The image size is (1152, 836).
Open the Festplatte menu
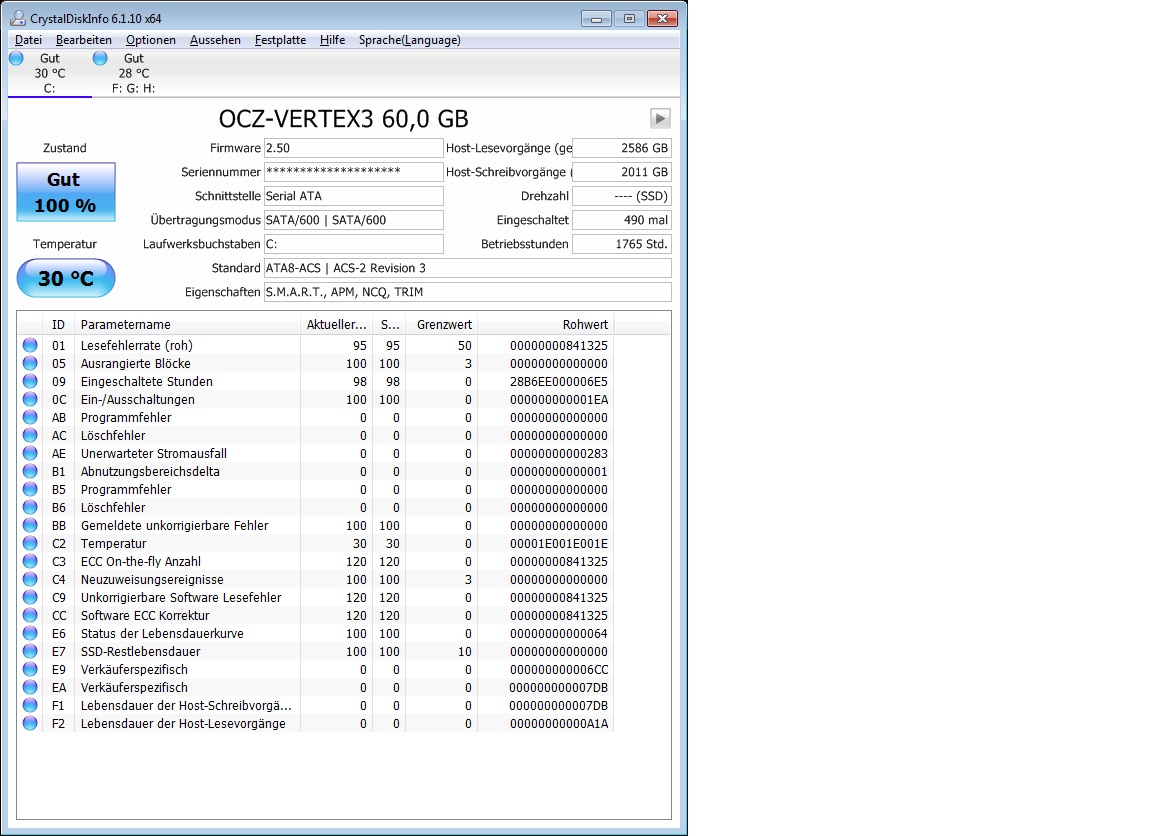(280, 40)
